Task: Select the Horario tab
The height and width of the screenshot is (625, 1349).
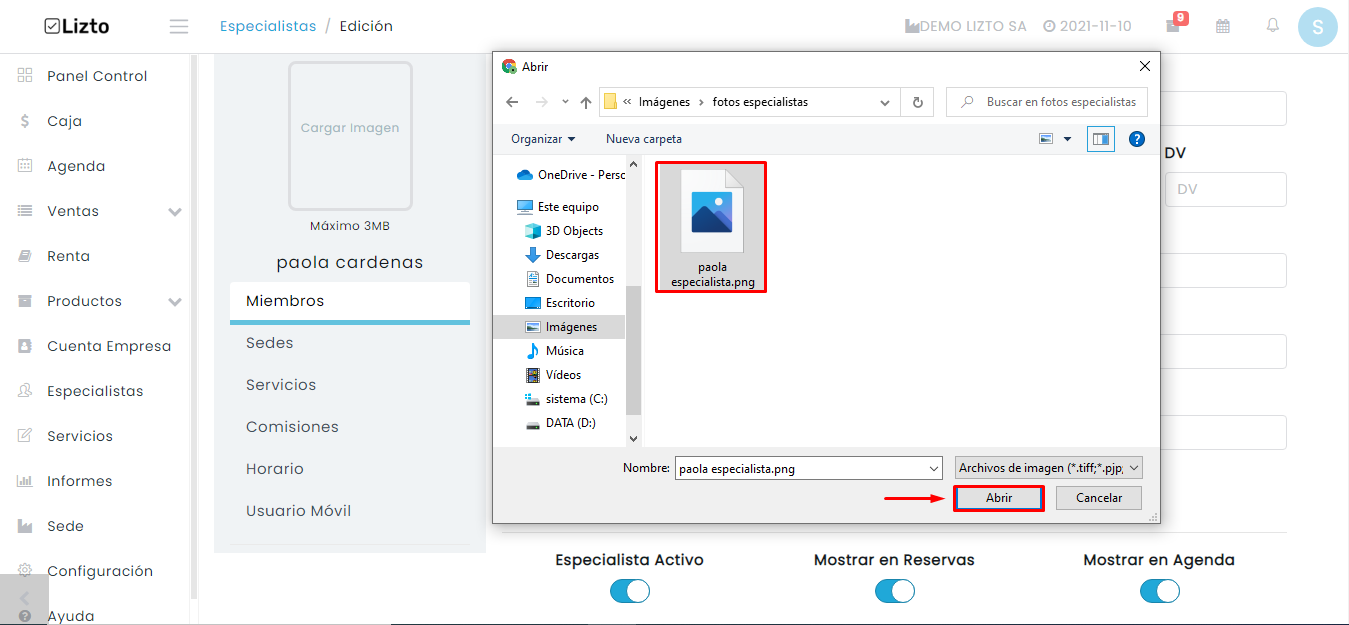Action: [x=275, y=469]
